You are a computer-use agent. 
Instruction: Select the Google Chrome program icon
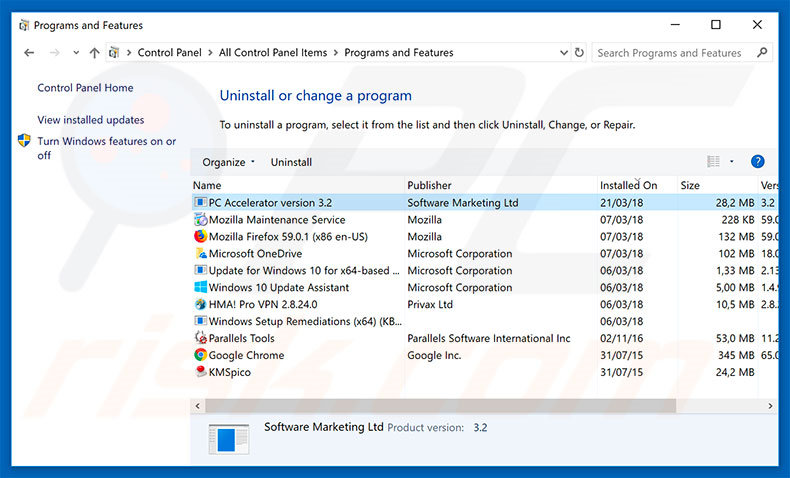(x=200, y=355)
